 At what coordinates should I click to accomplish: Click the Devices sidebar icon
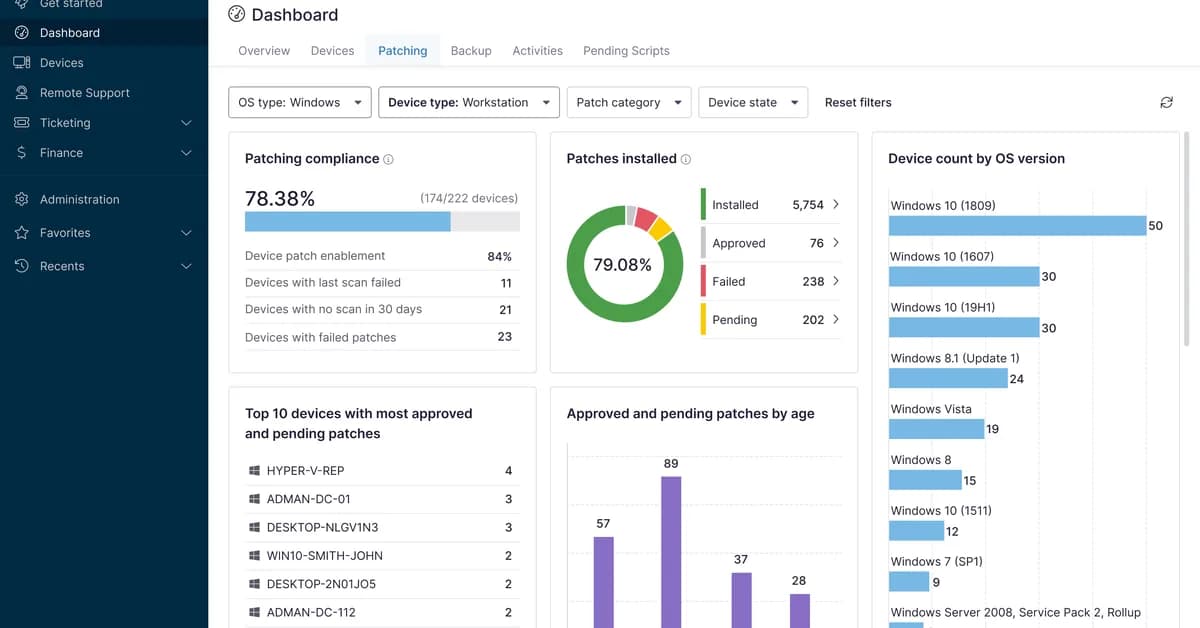pos(22,63)
